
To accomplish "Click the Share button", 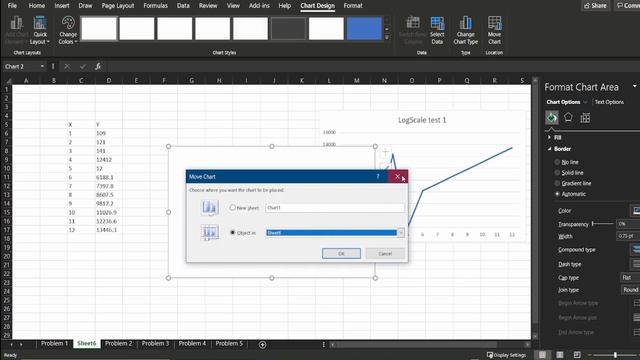I will (x=595, y=6).
